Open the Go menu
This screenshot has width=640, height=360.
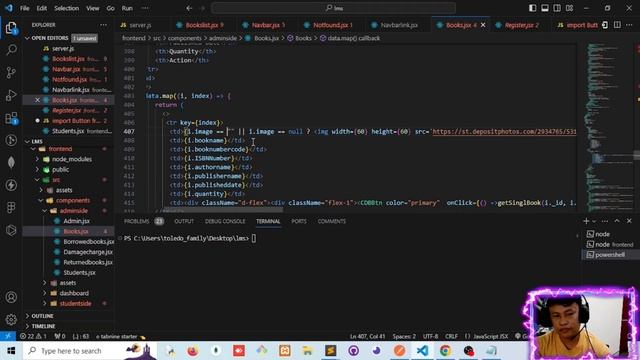110,8
